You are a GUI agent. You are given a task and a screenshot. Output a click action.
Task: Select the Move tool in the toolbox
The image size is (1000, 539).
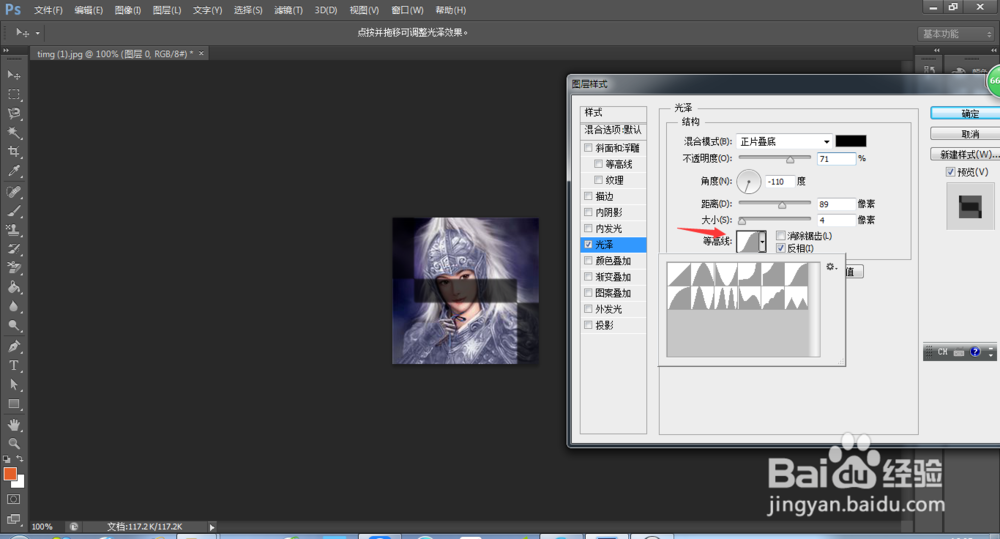(x=13, y=75)
